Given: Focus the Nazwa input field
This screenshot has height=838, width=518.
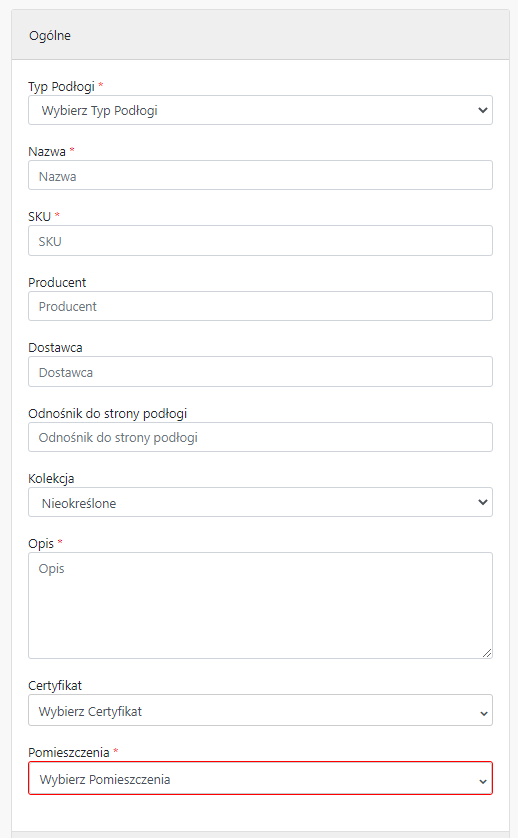Looking at the screenshot, I should click(x=260, y=175).
